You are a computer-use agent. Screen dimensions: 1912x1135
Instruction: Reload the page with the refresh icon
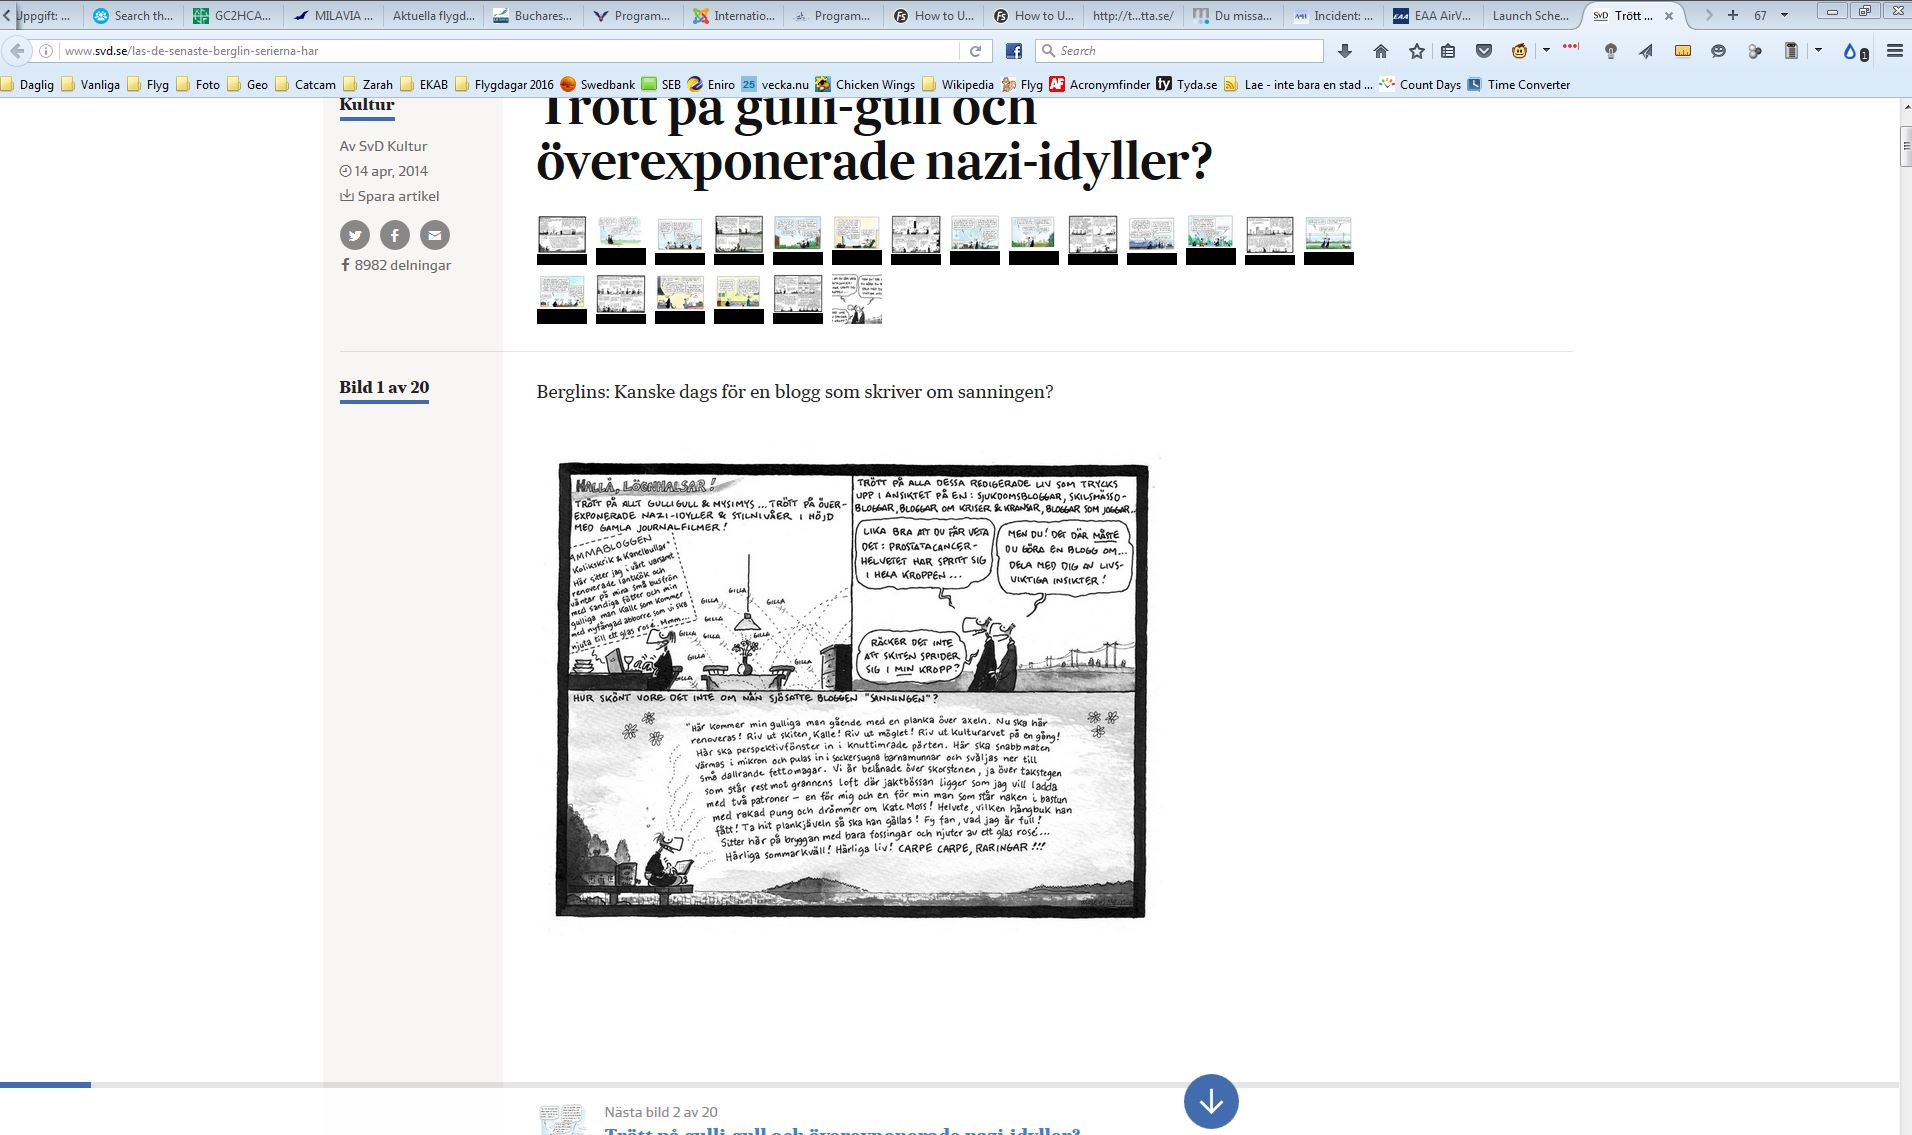click(975, 51)
